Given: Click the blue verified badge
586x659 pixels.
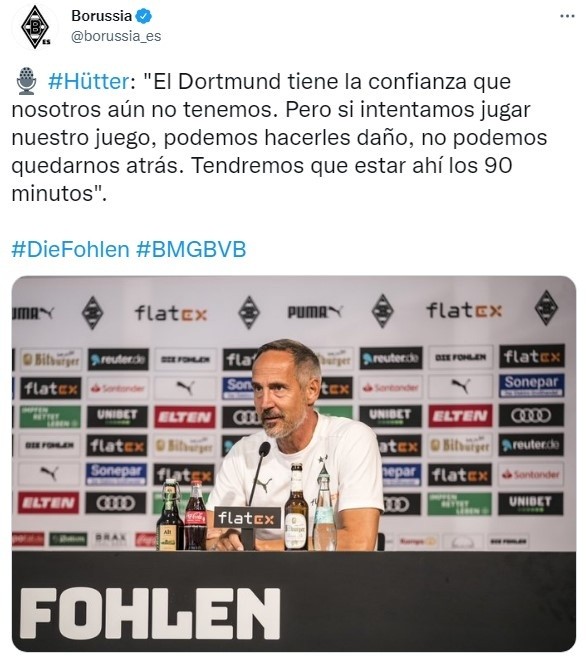Looking at the screenshot, I should point(144,17).
